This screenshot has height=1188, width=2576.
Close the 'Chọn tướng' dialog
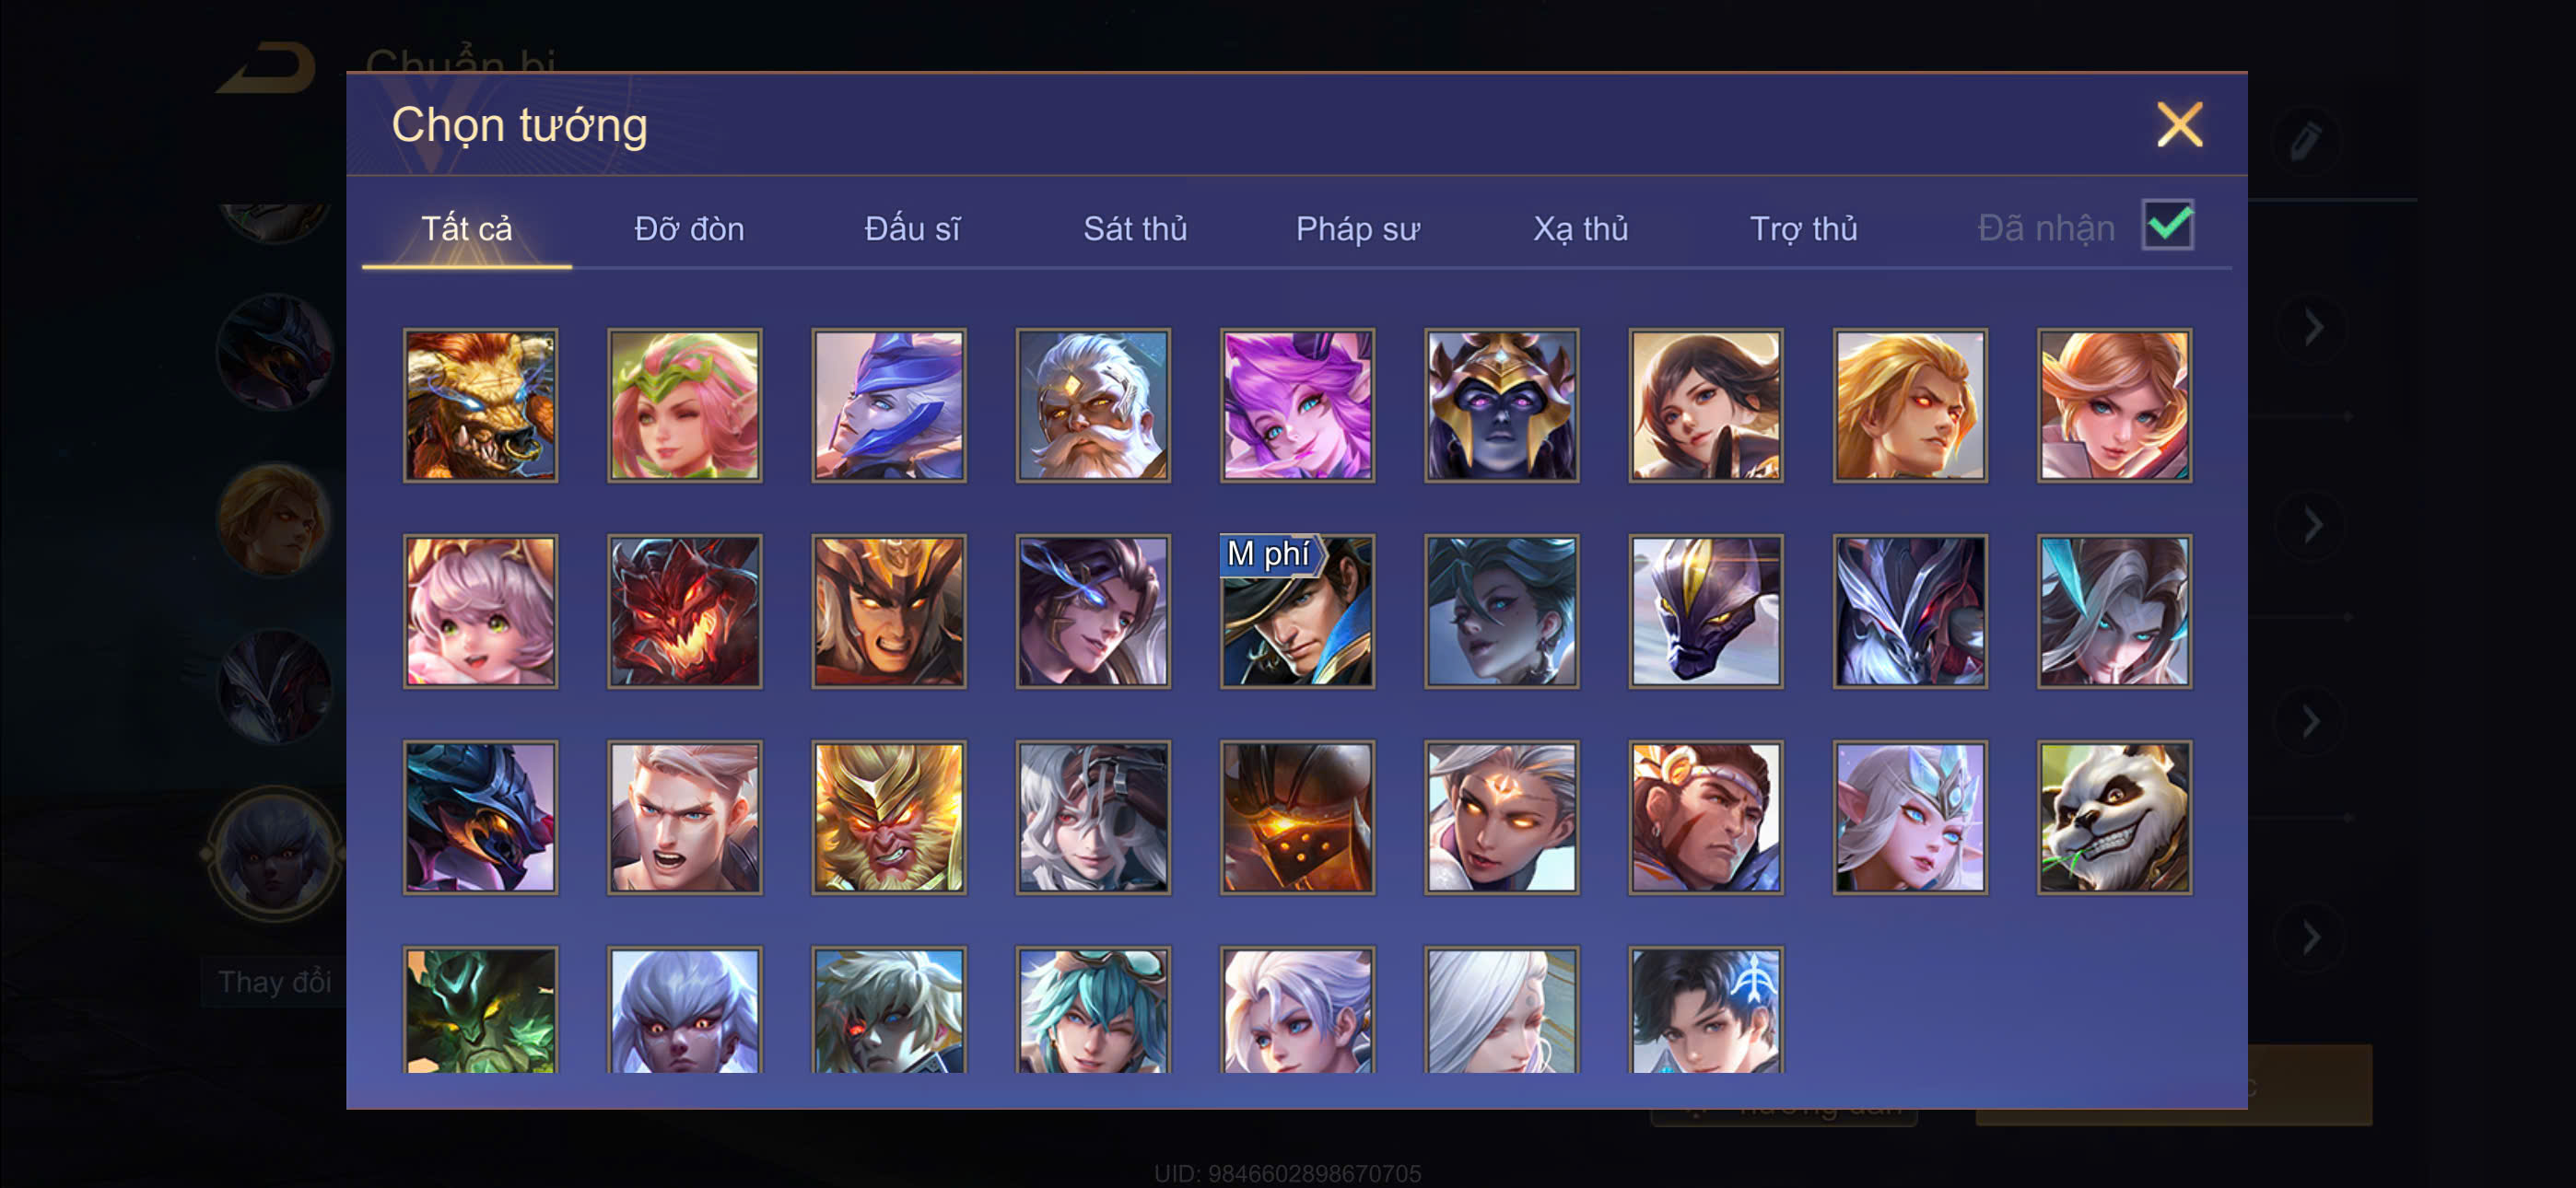2179,125
